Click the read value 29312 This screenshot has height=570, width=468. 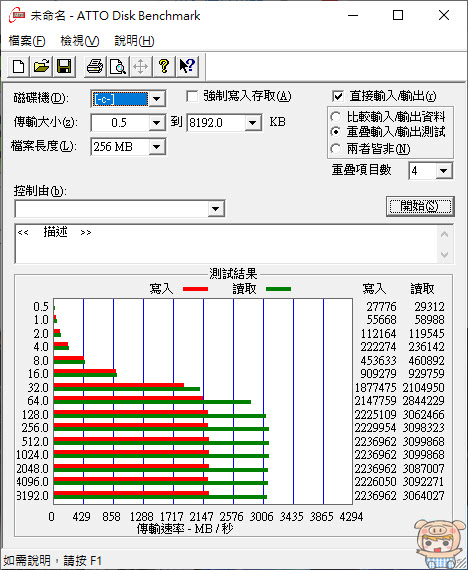[x=429, y=307]
